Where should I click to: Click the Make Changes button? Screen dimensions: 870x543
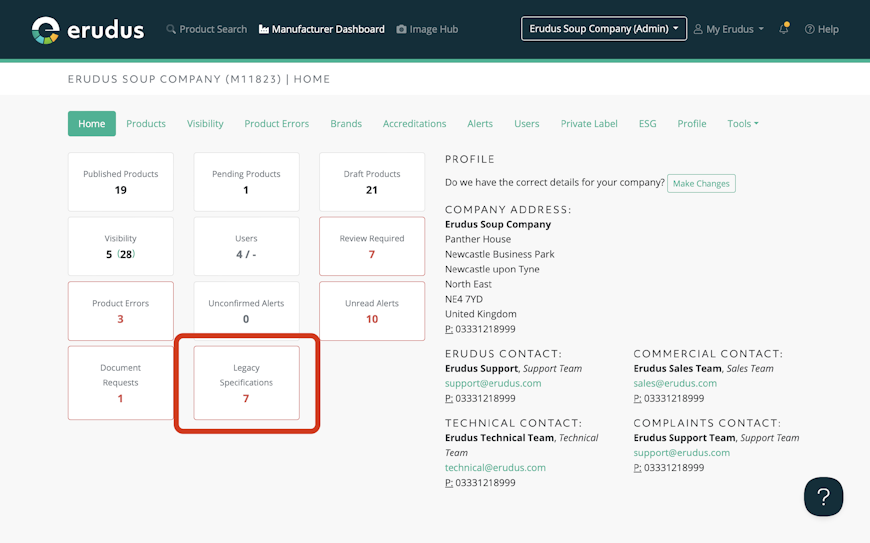(x=701, y=184)
